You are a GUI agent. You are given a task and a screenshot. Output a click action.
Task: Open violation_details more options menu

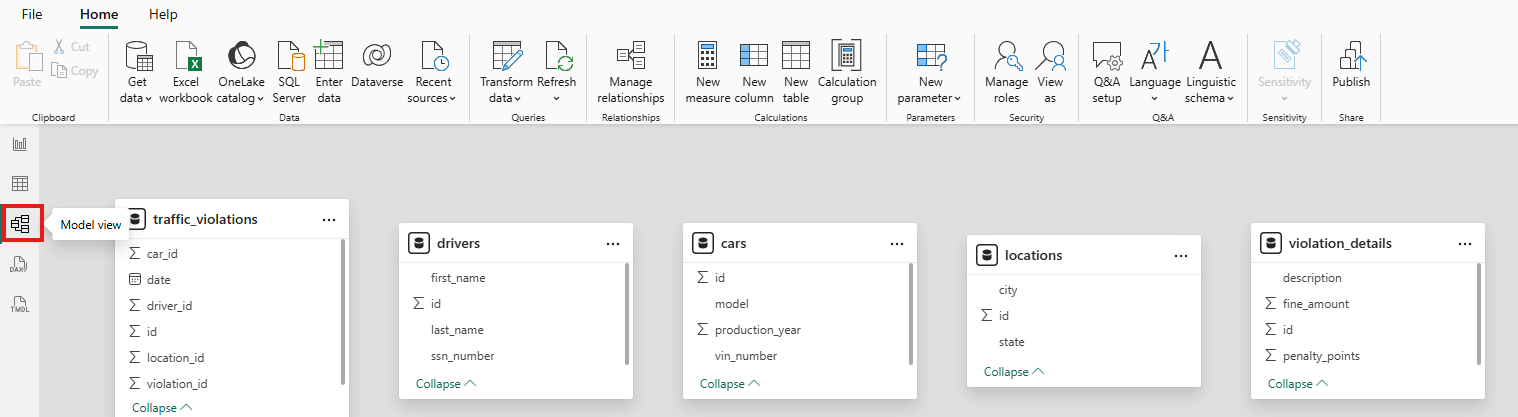click(x=1465, y=243)
